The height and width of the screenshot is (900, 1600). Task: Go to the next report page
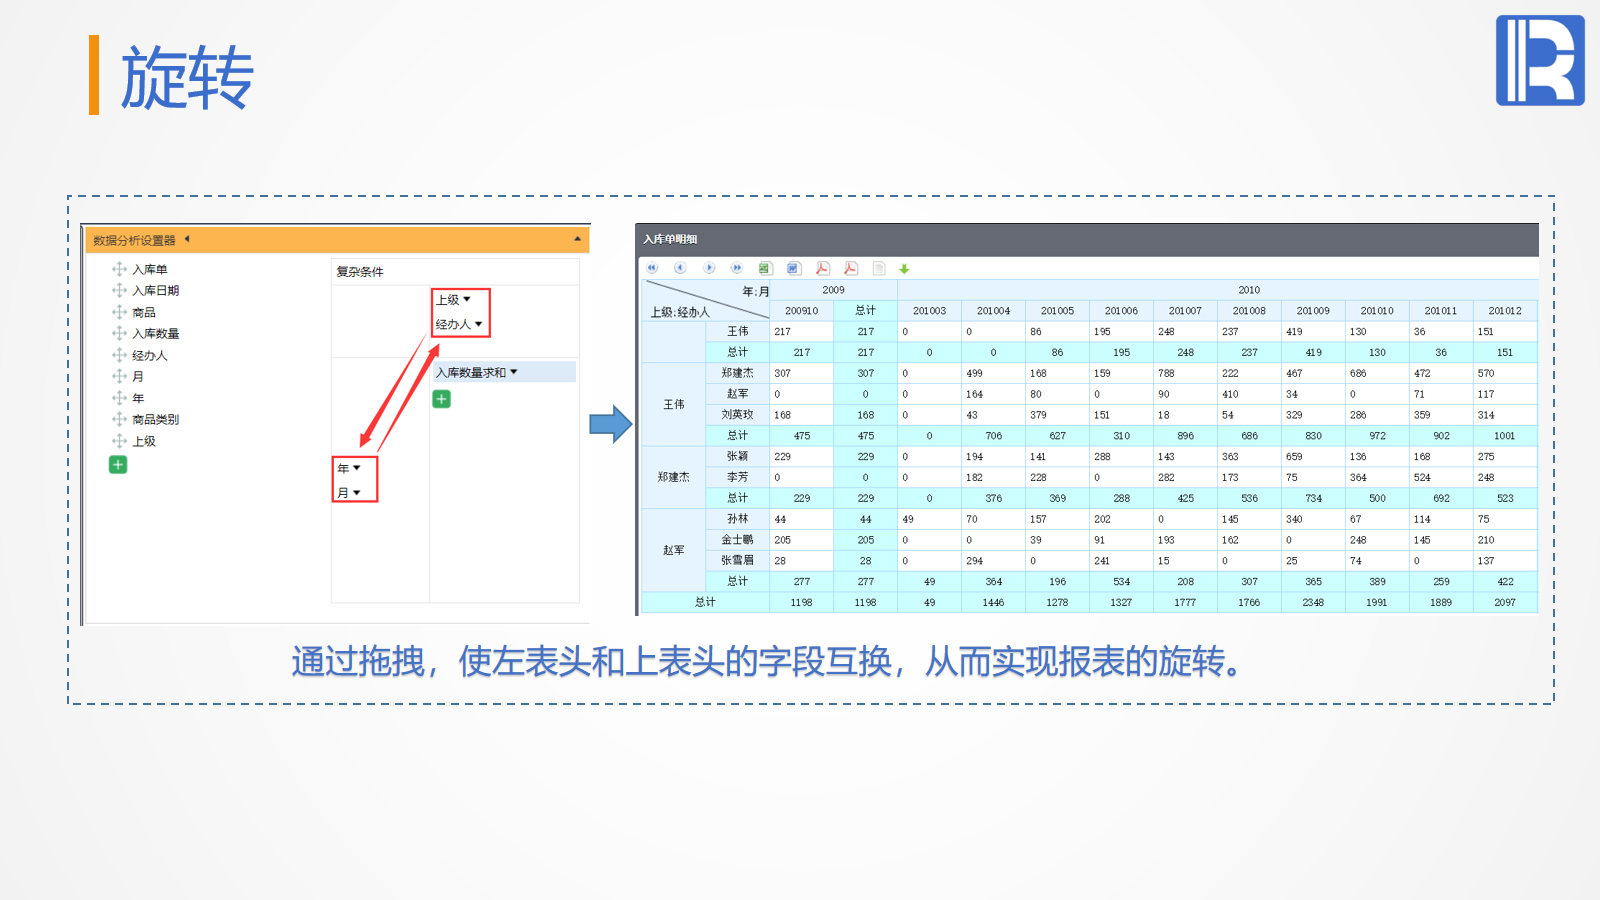coord(709,268)
